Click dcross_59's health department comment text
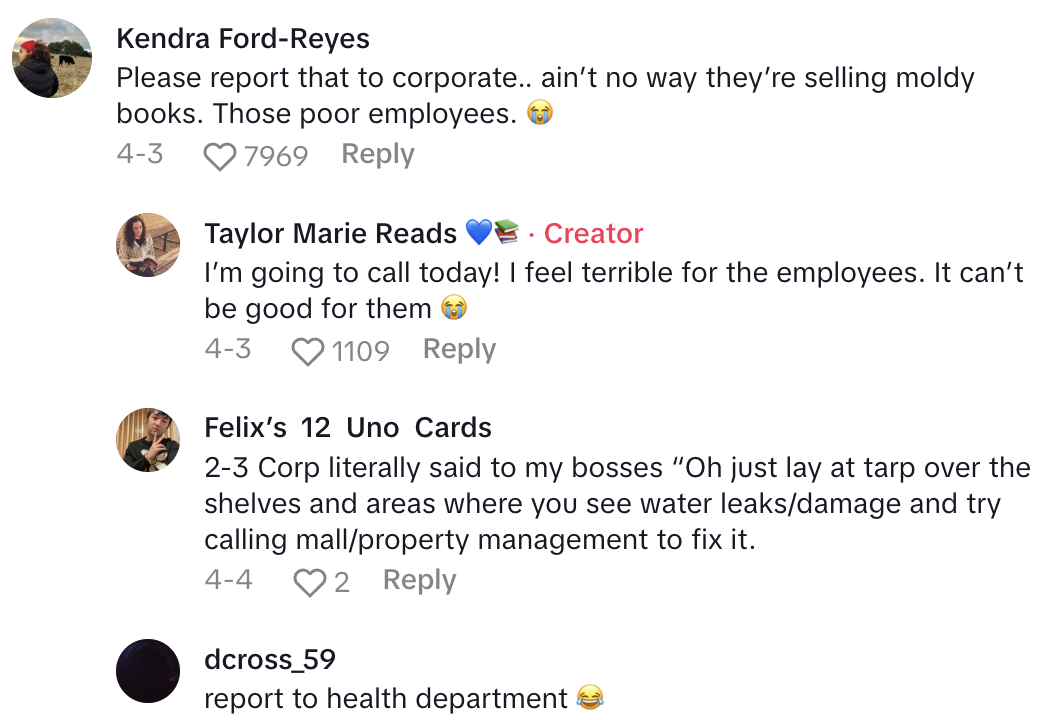The image size is (1064, 720). click(386, 698)
